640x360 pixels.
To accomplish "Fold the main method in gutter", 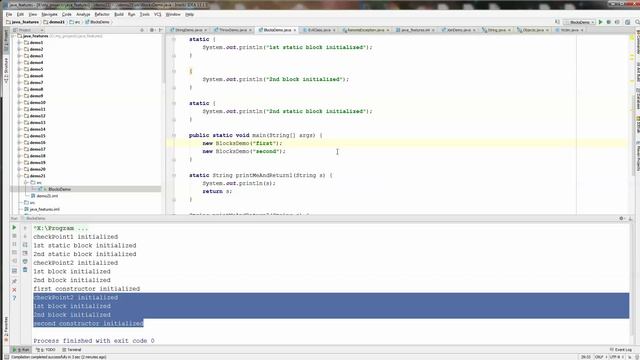I will (x=174, y=135).
